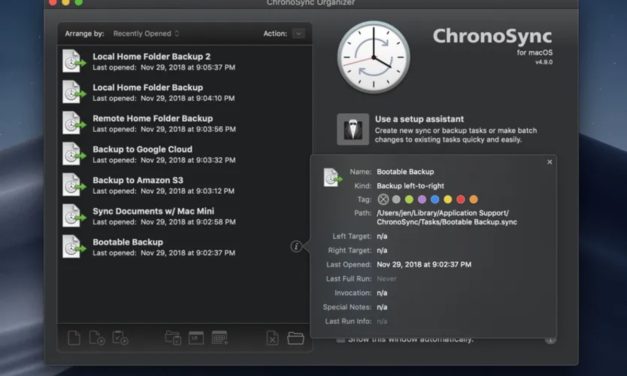The image size is (627, 376).
Task: Select Local Home Folder Backup 2 task
Action: (184, 61)
